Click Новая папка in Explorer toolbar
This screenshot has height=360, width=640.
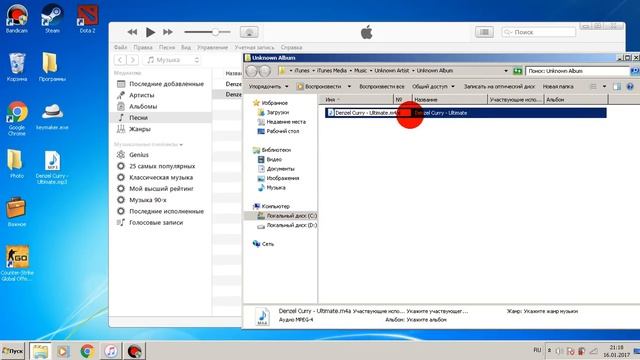pos(558,87)
